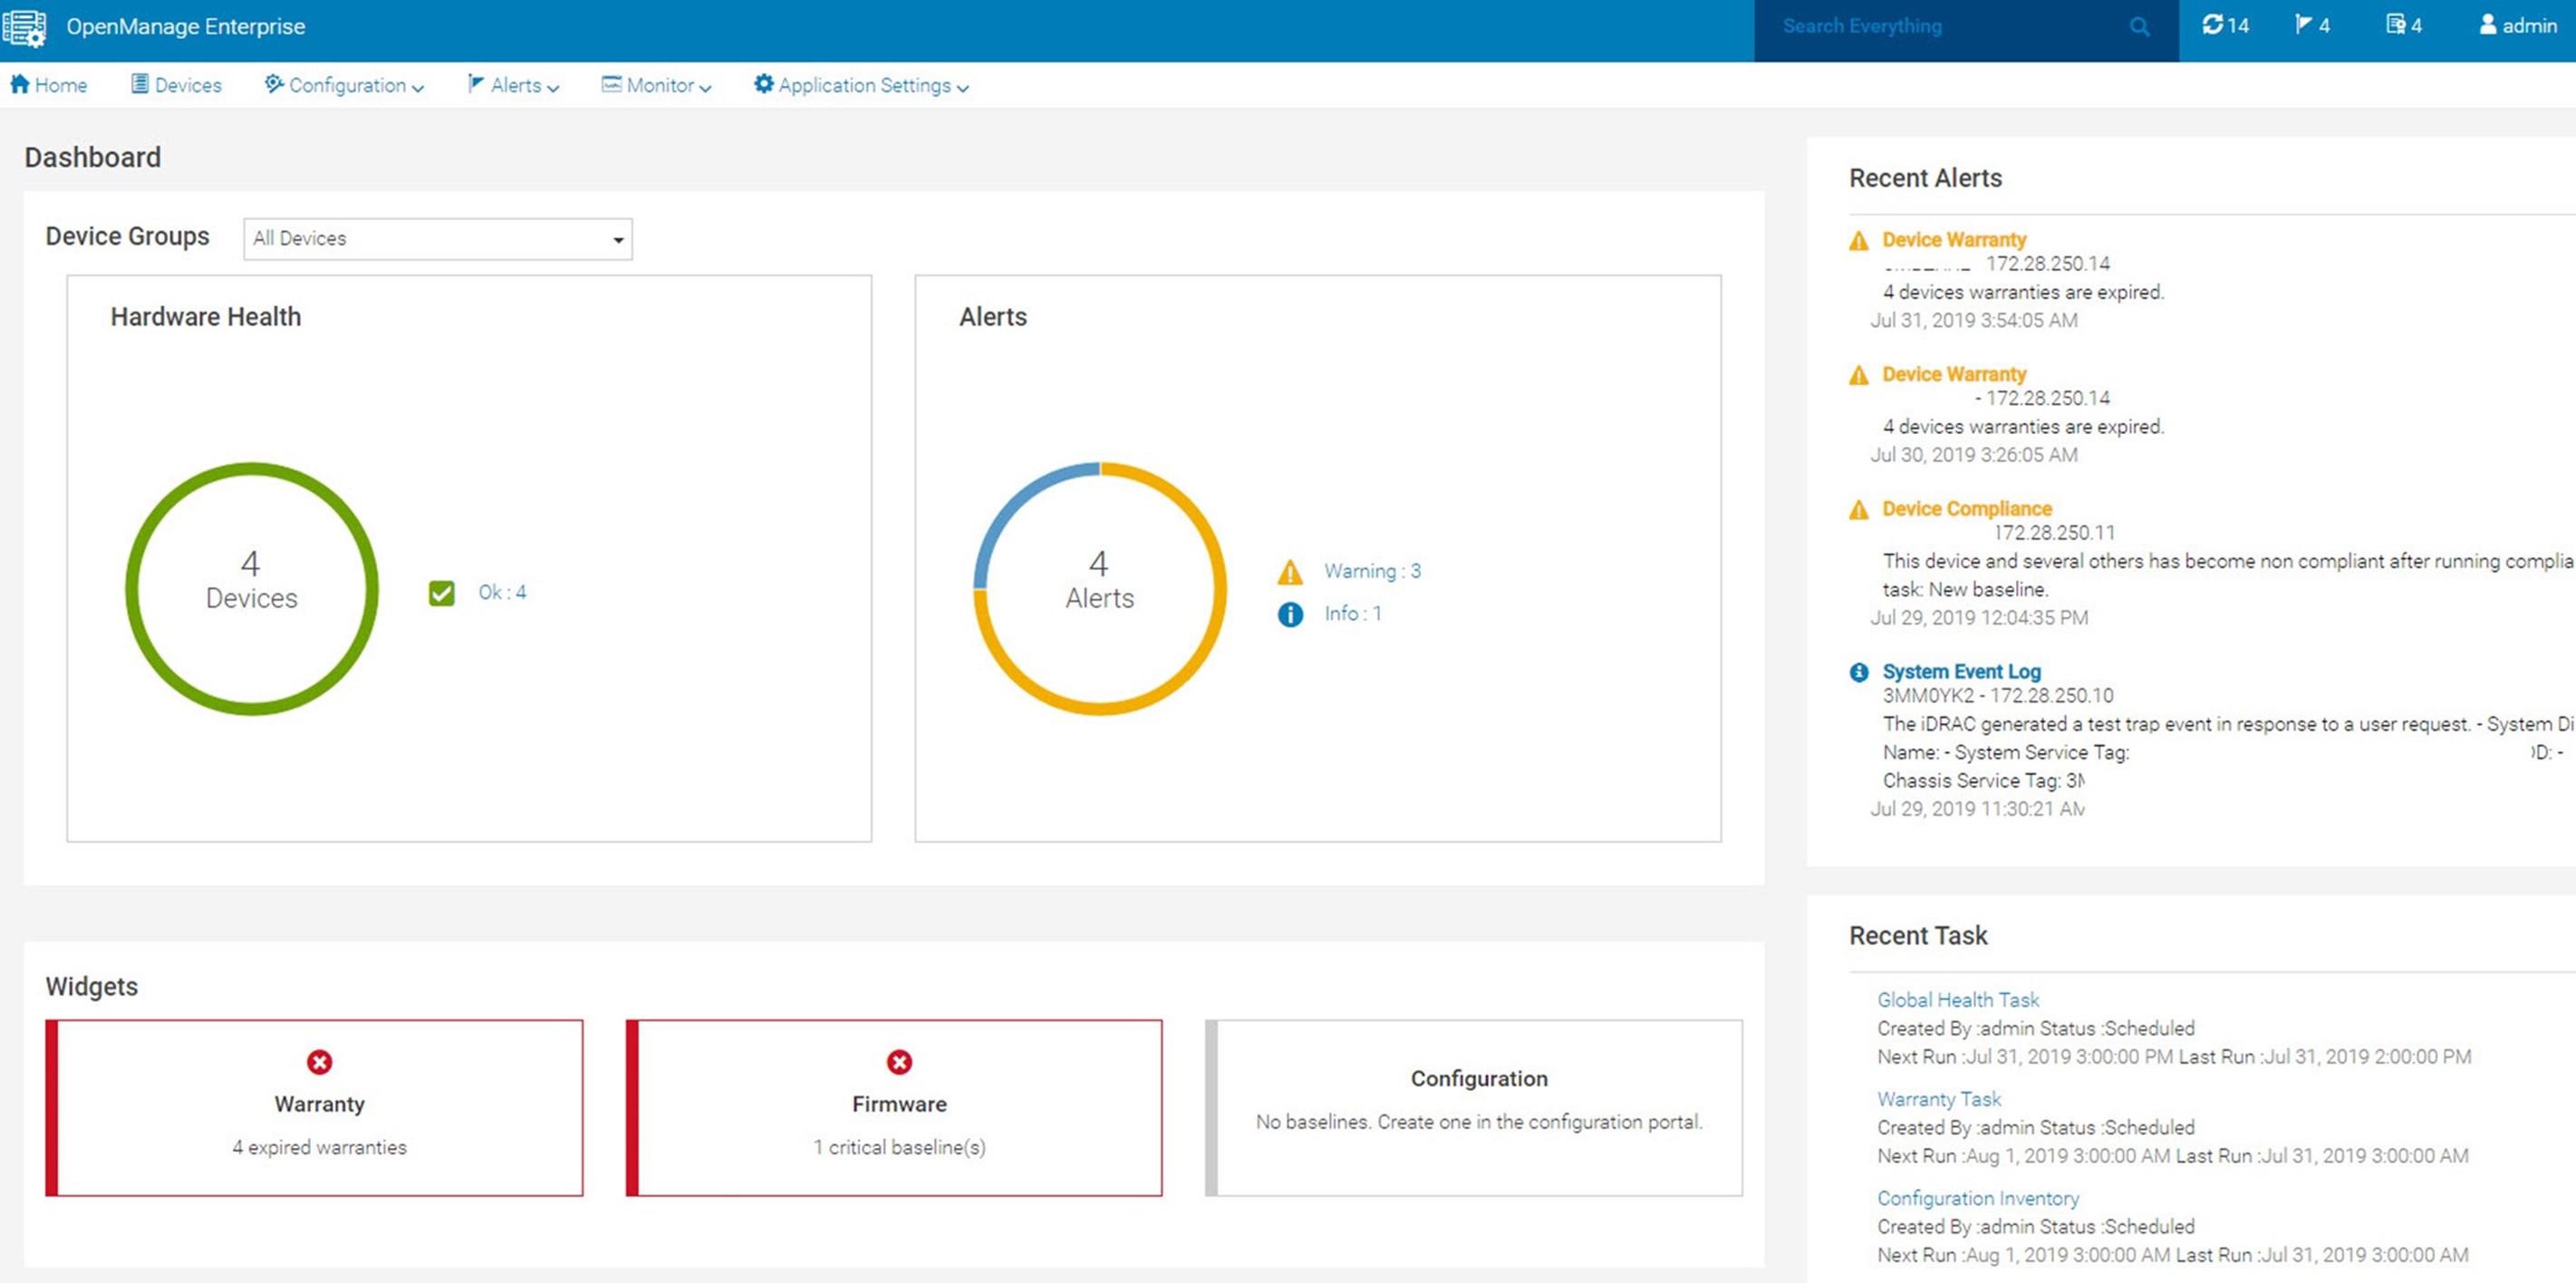Image resolution: width=2576 pixels, height=1283 pixels.
Task: Click the text '4 expired warranties'
Action: 320,1147
